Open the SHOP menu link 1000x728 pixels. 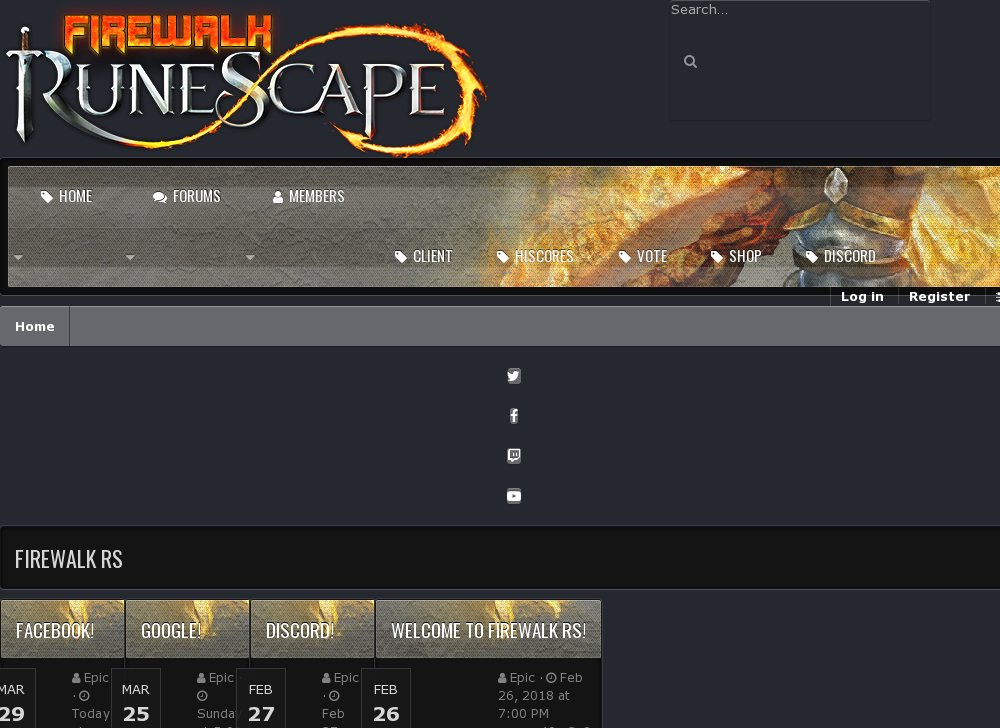pyautogui.click(x=736, y=256)
